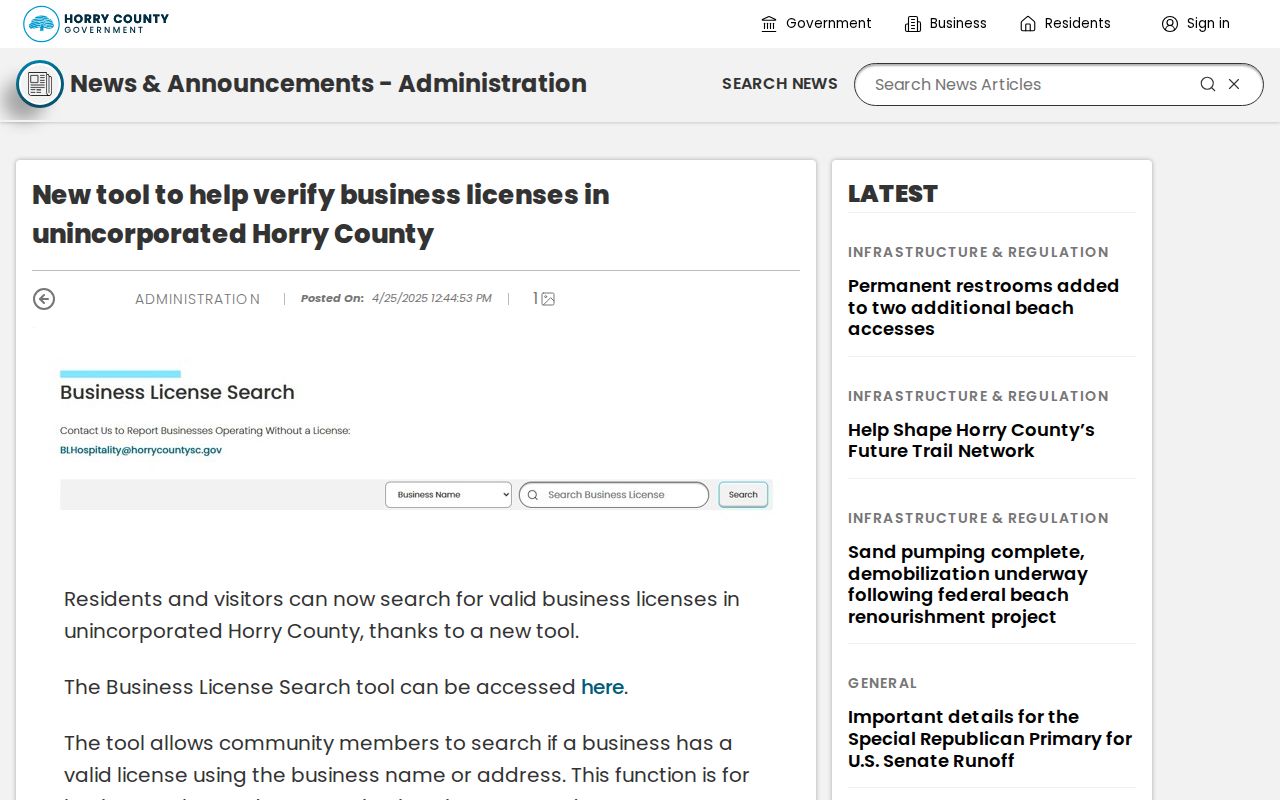Click the ADMINISTRATION category label
The width and height of the screenshot is (1280, 800).
click(x=198, y=299)
